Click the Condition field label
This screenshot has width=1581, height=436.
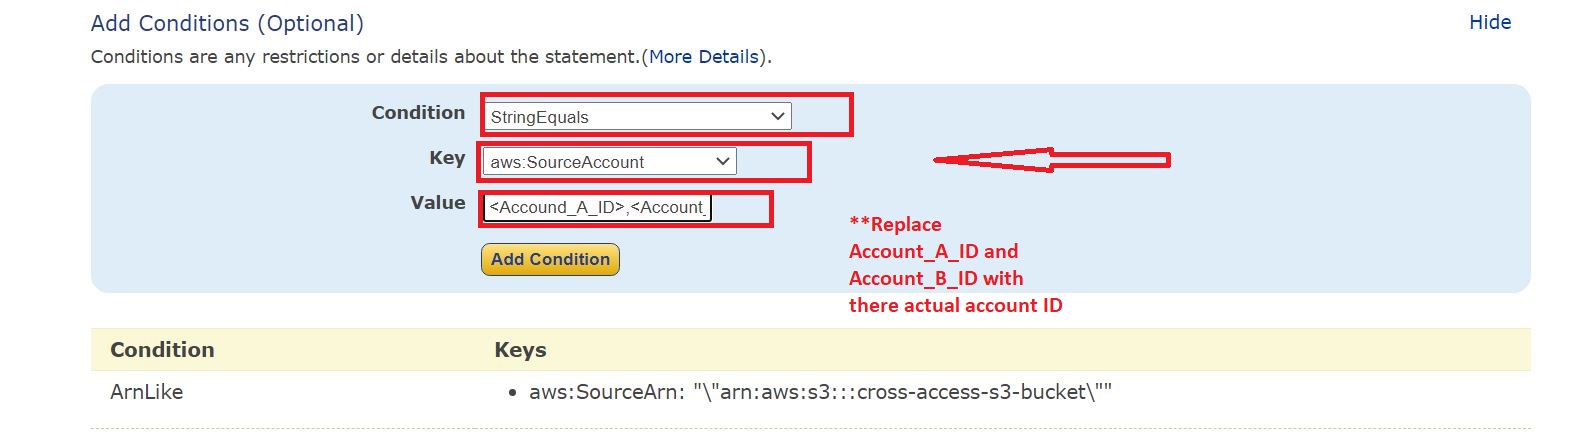418,113
